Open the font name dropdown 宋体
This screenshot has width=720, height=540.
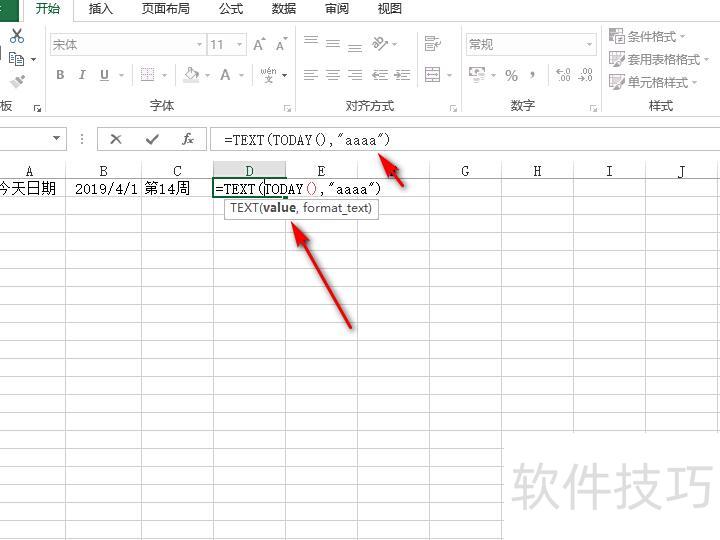point(199,45)
